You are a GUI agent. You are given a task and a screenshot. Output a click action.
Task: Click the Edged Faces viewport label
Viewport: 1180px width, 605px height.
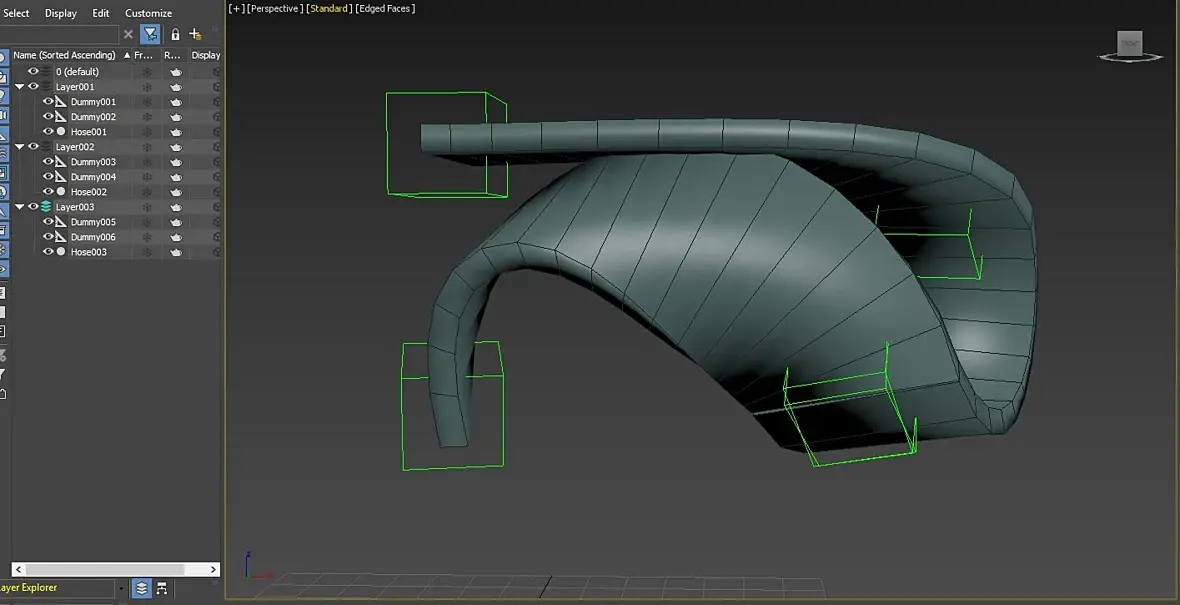385,8
